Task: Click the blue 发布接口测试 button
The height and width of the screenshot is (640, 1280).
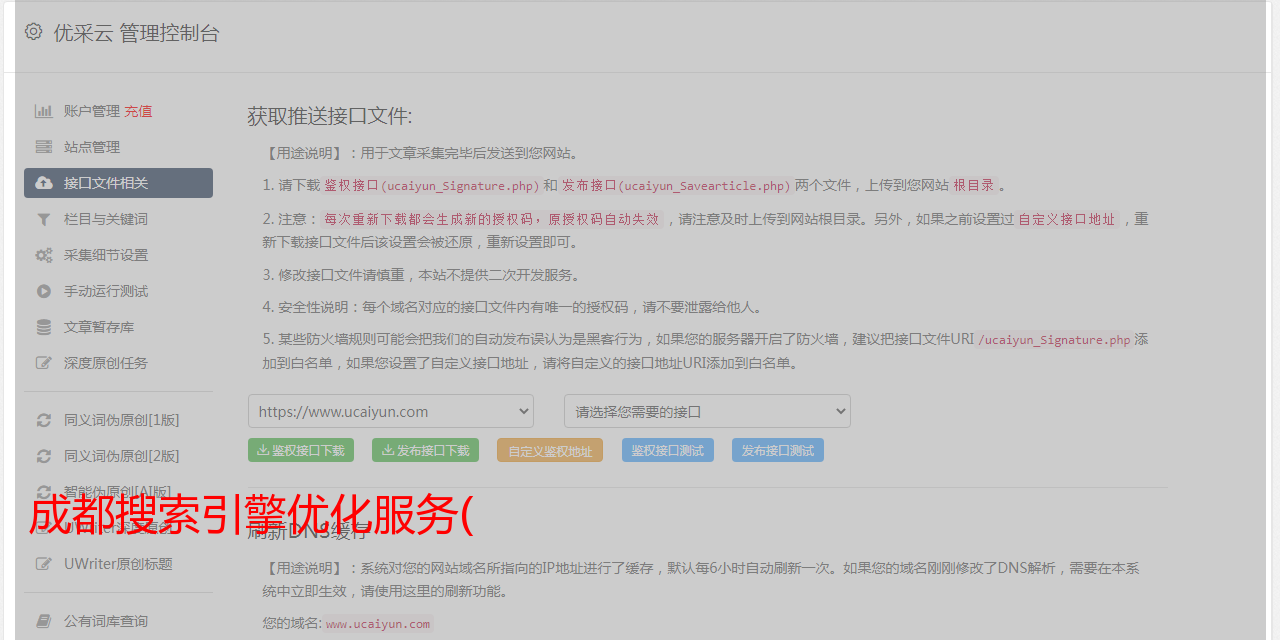Action: pyautogui.click(x=778, y=450)
